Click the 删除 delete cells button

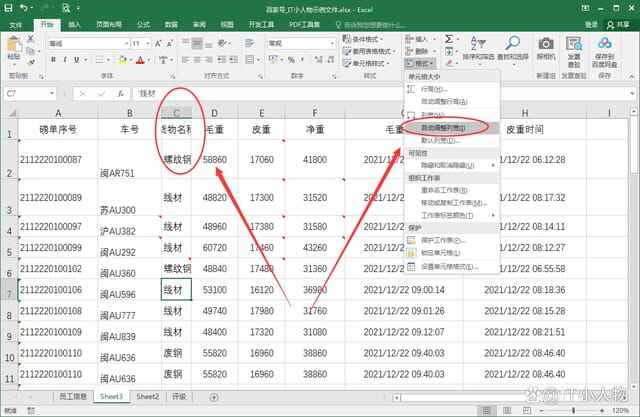[417, 51]
